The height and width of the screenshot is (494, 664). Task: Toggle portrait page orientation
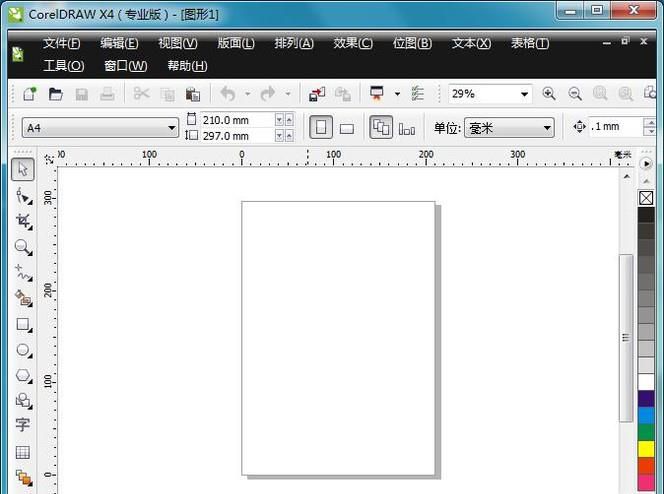[320, 128]
